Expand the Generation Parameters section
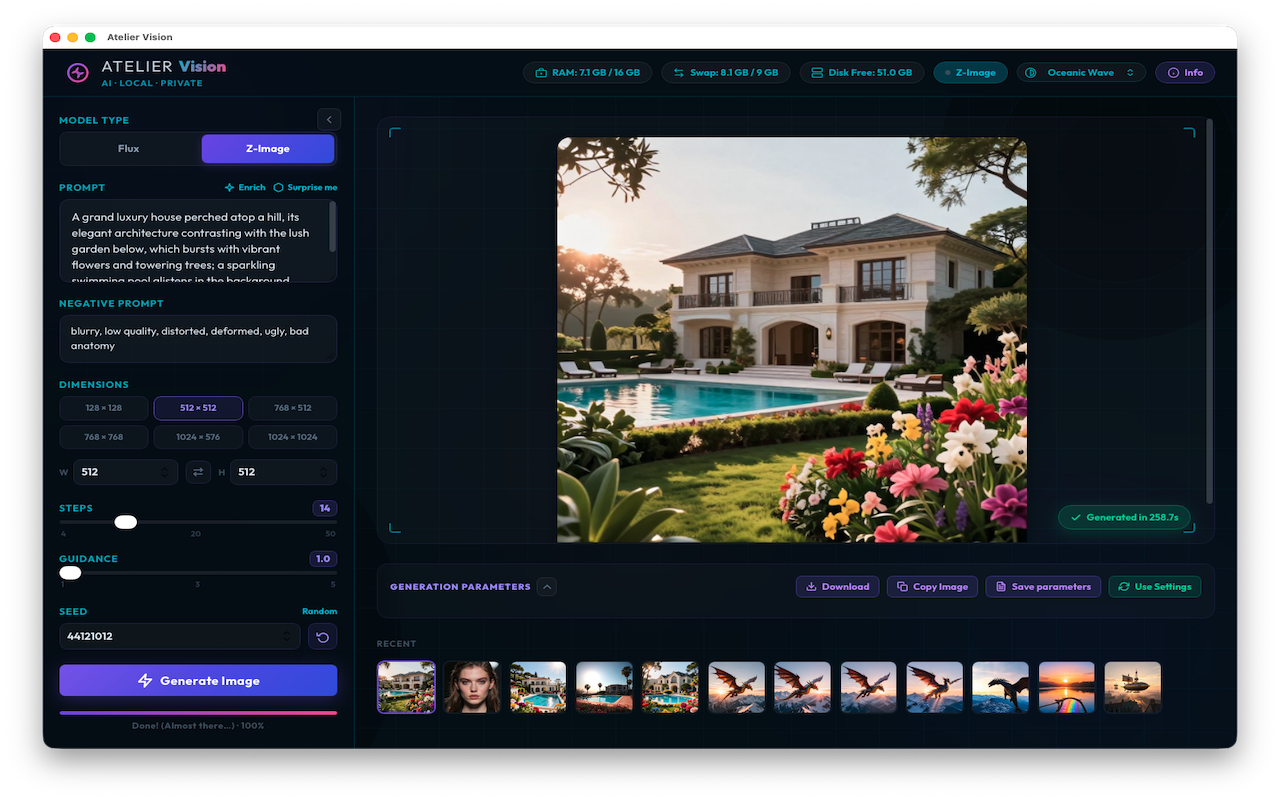Screen dimensions: 1280x800 547,587
